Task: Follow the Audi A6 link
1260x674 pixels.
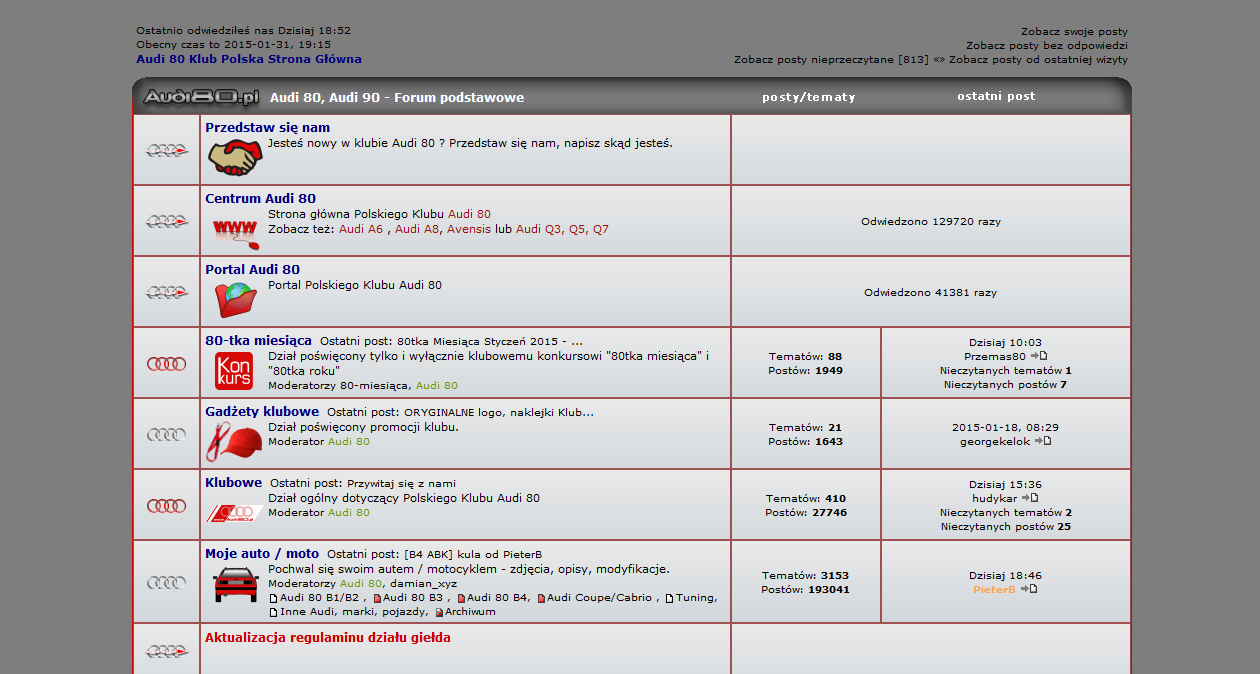Action: click(x=361, y=229)
